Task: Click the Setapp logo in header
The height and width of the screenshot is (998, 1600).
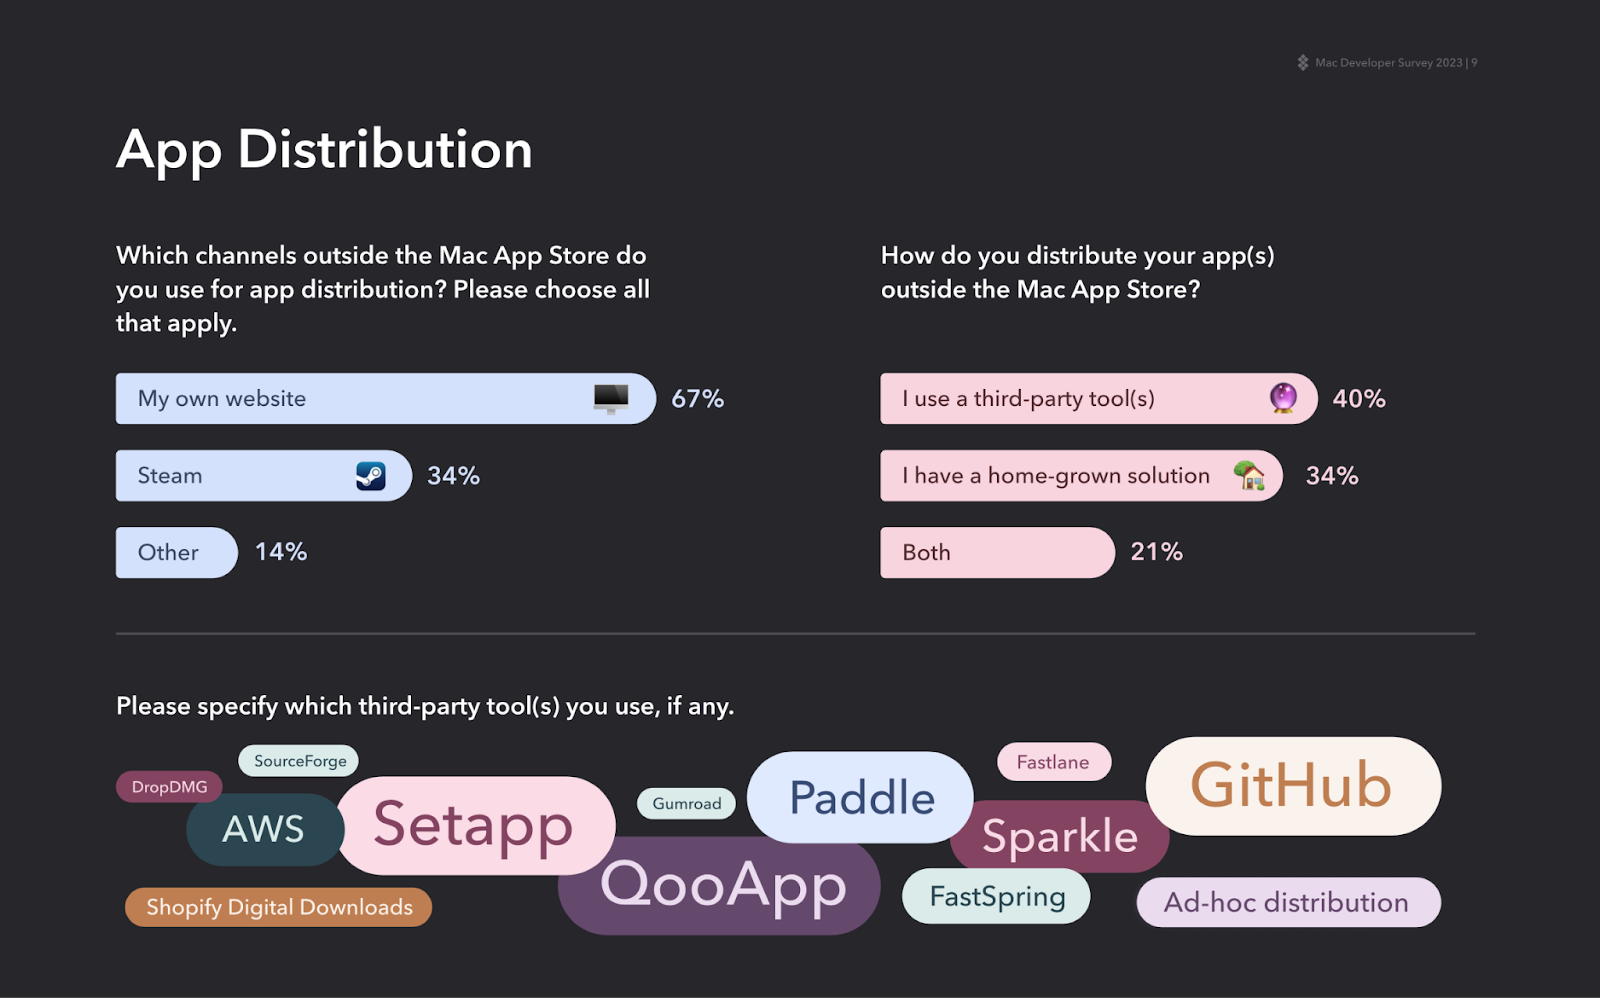Action: [1302, 62]
